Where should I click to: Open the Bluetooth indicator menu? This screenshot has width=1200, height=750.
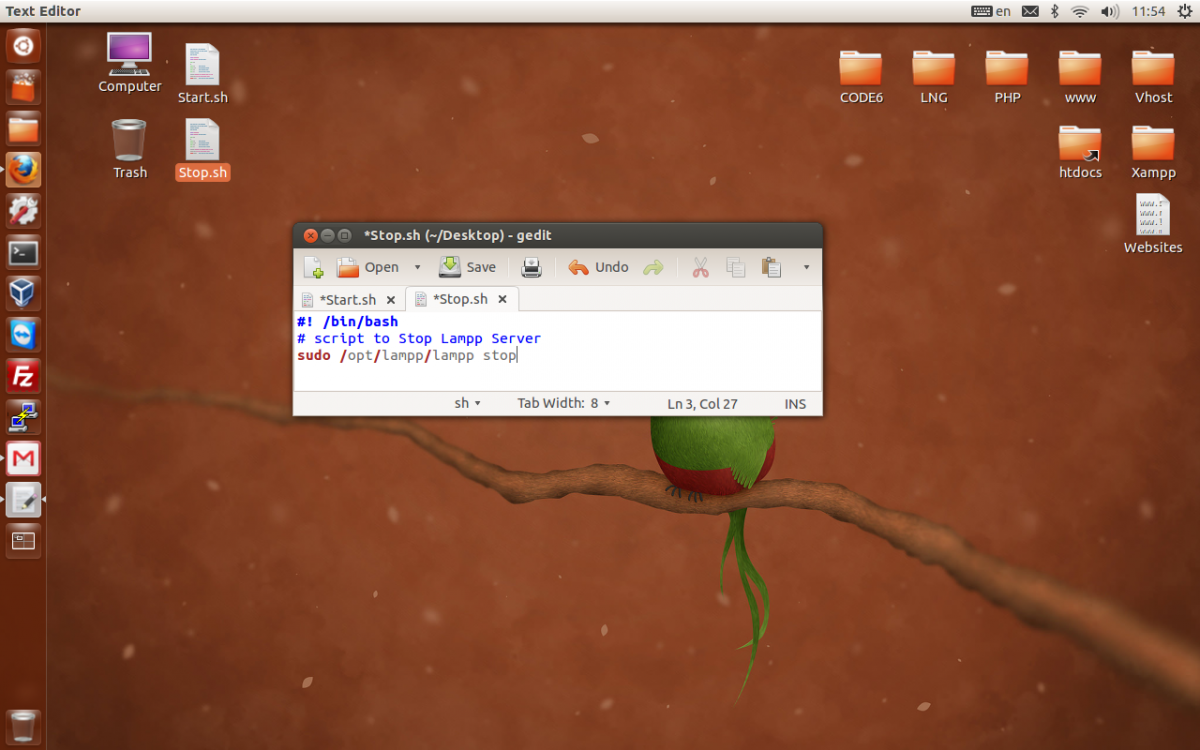pyautogui.click(x=1055, y=11)
